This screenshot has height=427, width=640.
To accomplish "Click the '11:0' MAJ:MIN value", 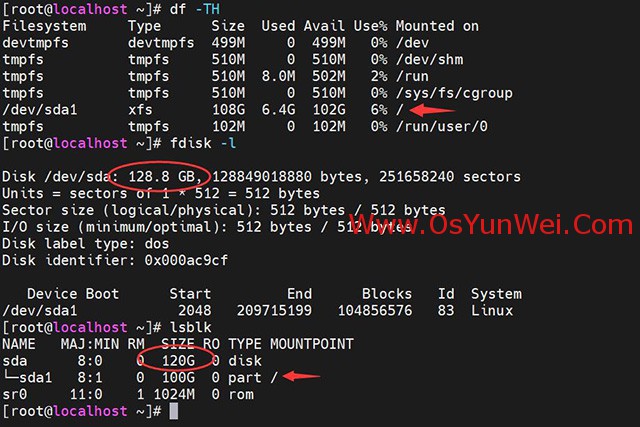I will (86, 394).
